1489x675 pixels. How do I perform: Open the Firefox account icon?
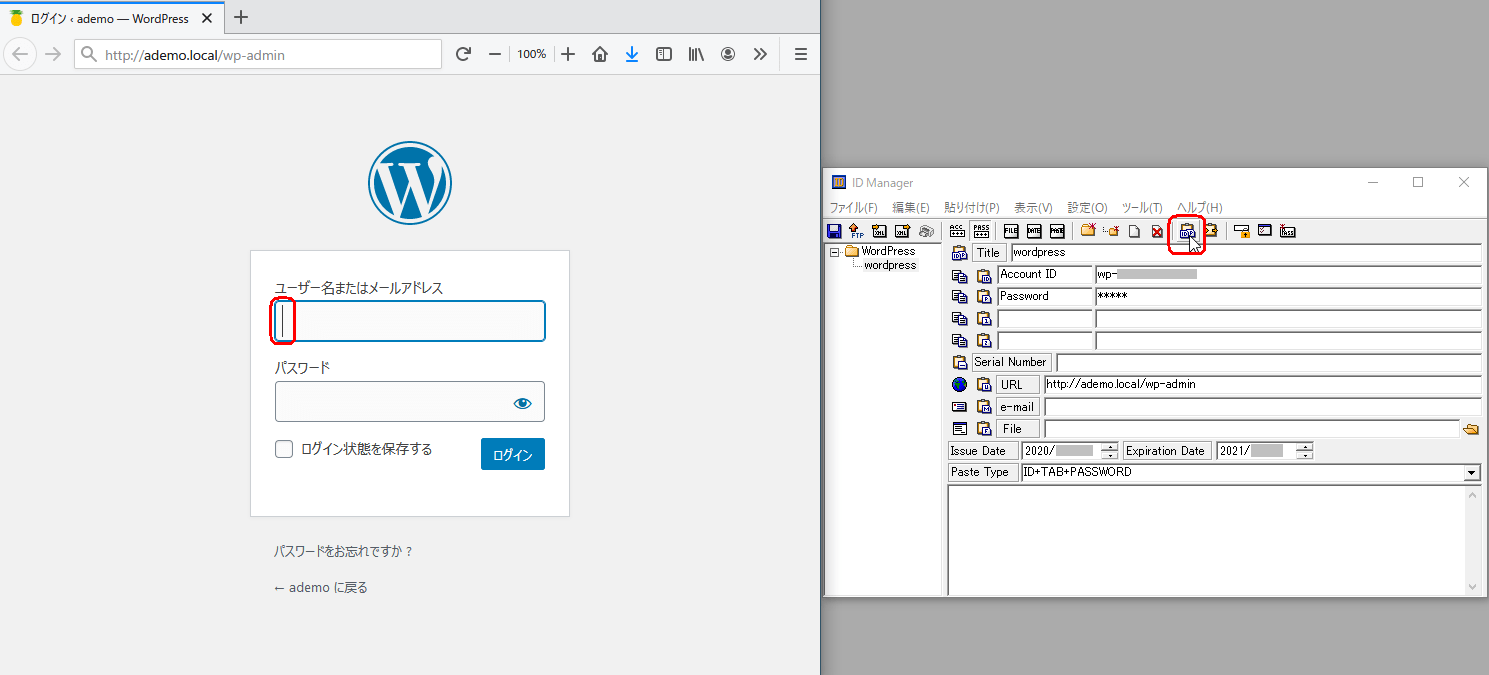pos(728,54)
